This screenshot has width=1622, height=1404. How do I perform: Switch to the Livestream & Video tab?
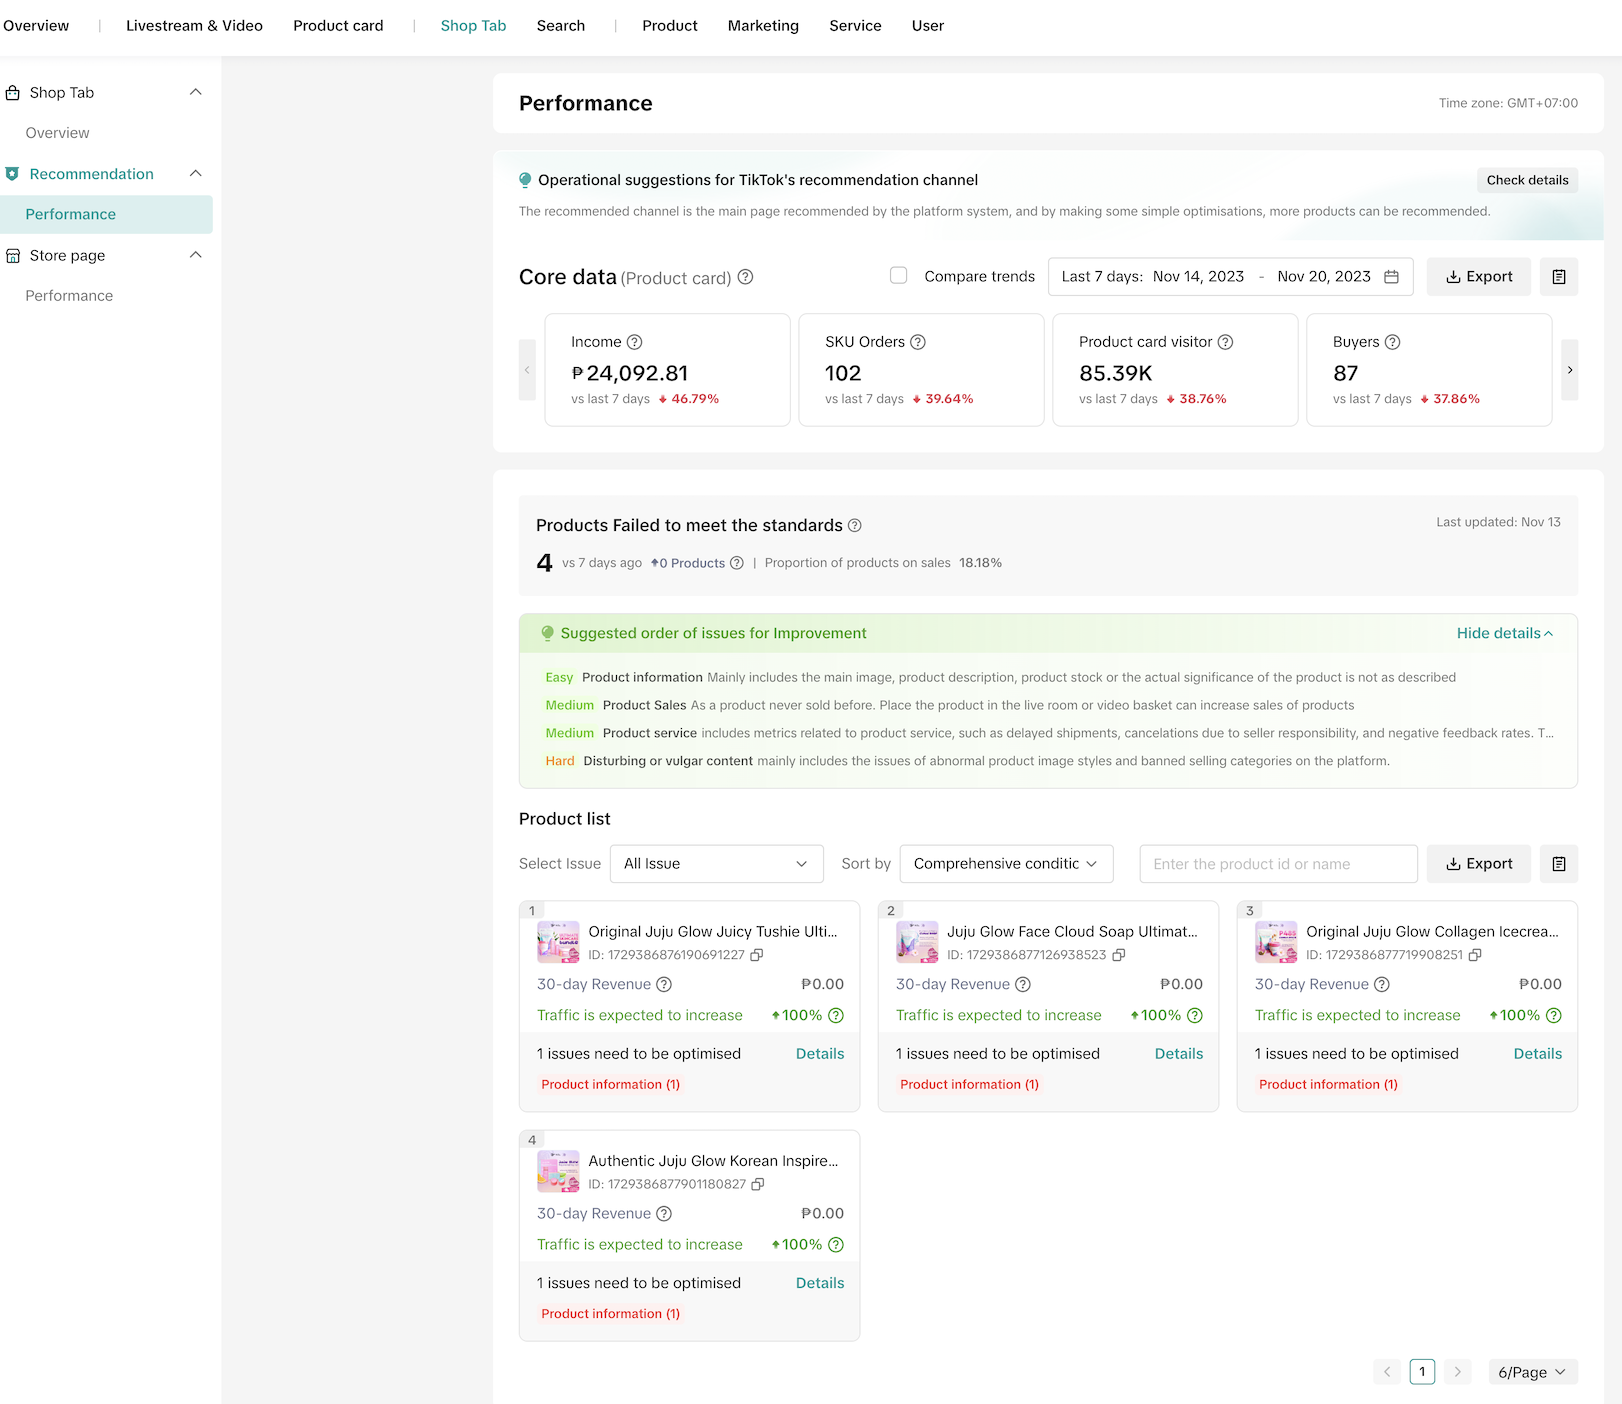point(194,26)
